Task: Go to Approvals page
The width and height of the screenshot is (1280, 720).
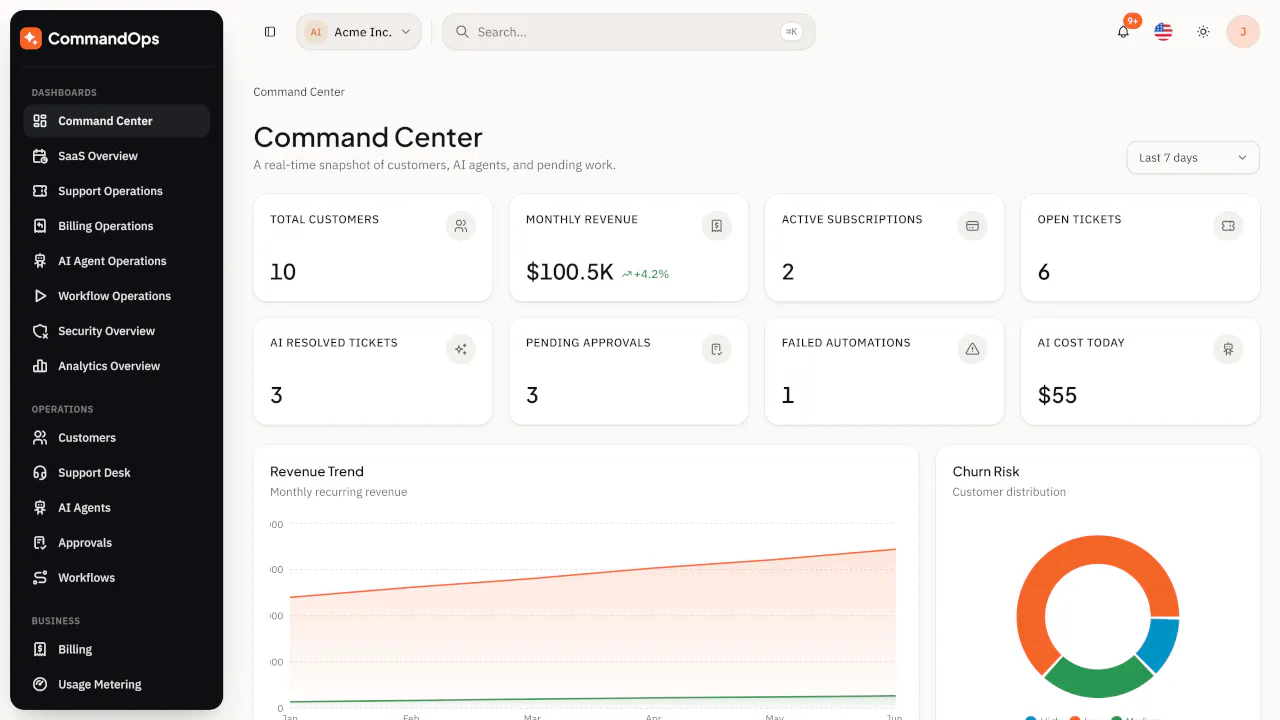Action: coord(116,543)
